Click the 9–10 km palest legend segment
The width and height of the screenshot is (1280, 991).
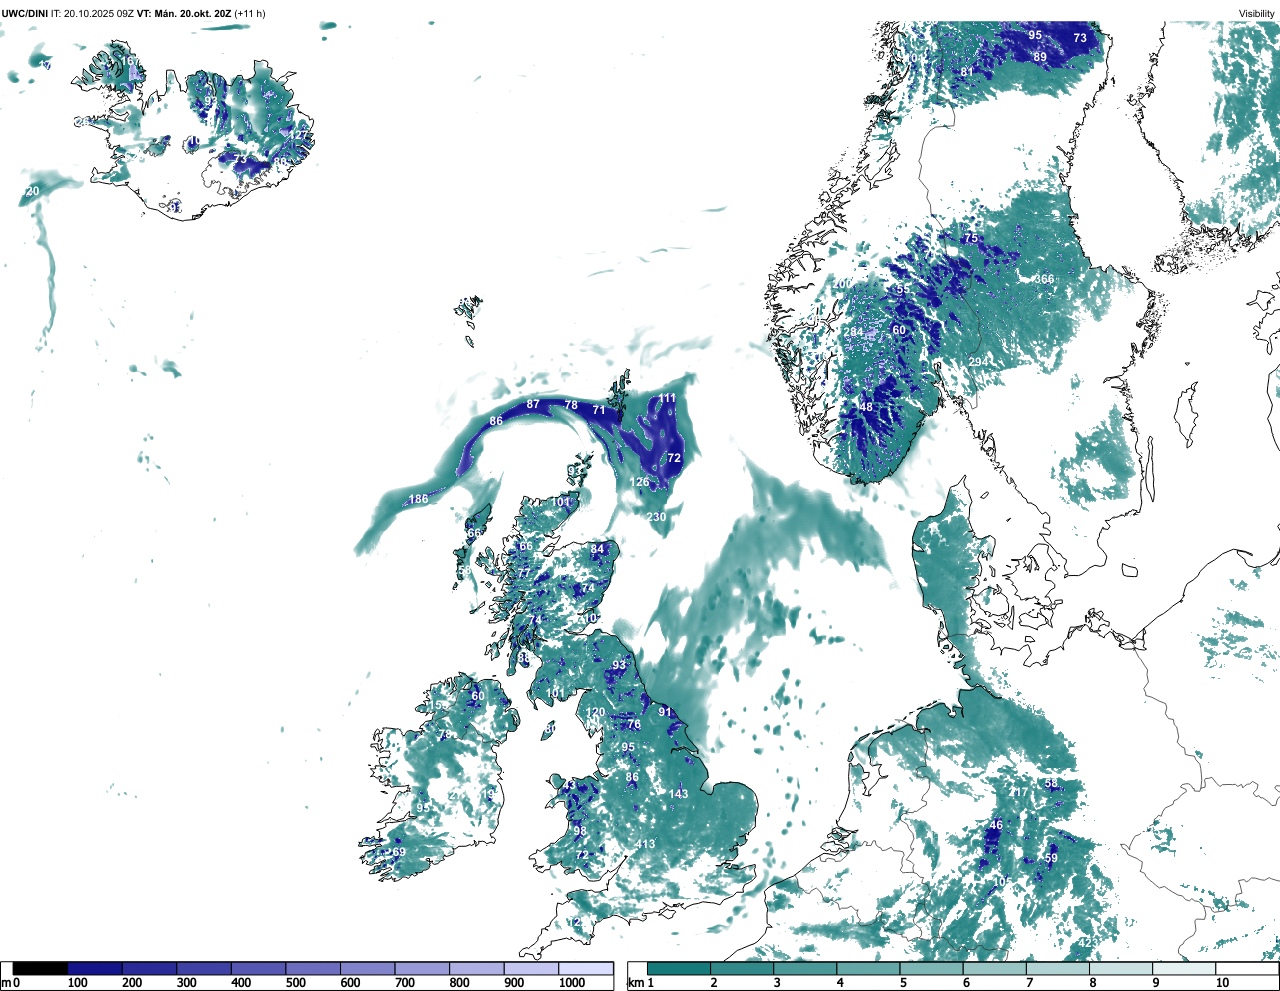[x=1184, y=968]
